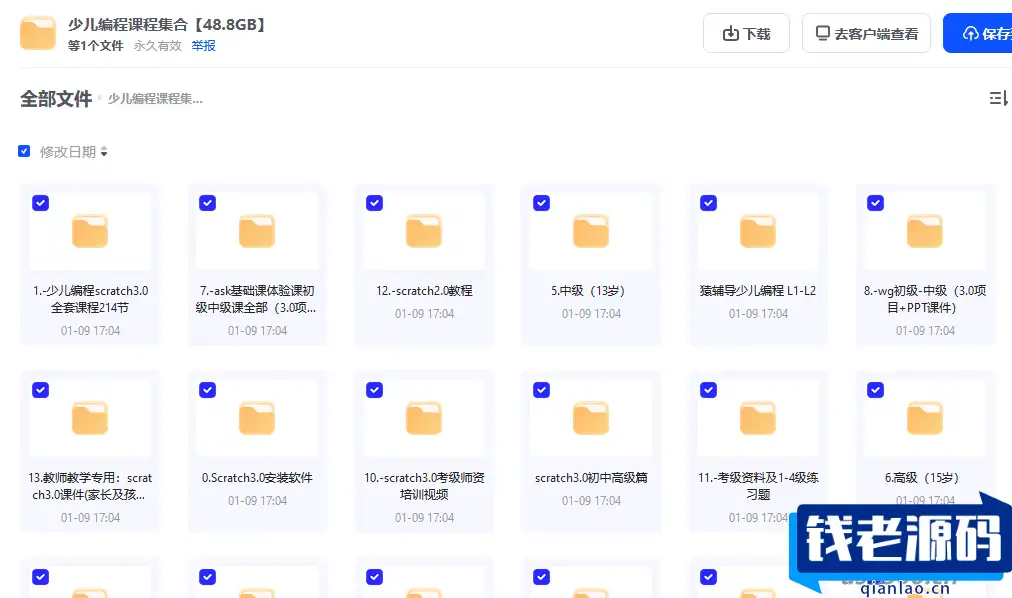Uncheck the 8.-wg初级-中级 checkbox
The height and width of the screenshot is (598, 1012).
point(875,203)
